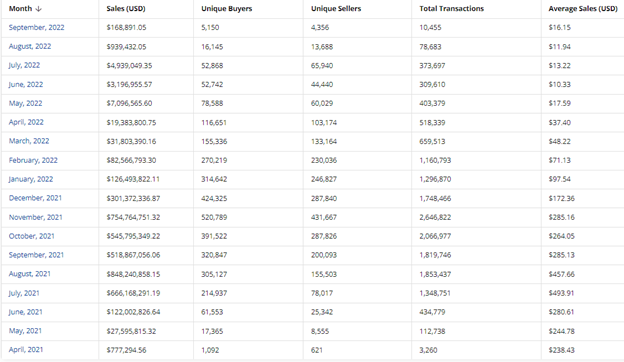This screenshot has width=624, height=362.
Task: Sort by the Sales (USD) column header
Action: pyautogui.click(x=126, y=9)
